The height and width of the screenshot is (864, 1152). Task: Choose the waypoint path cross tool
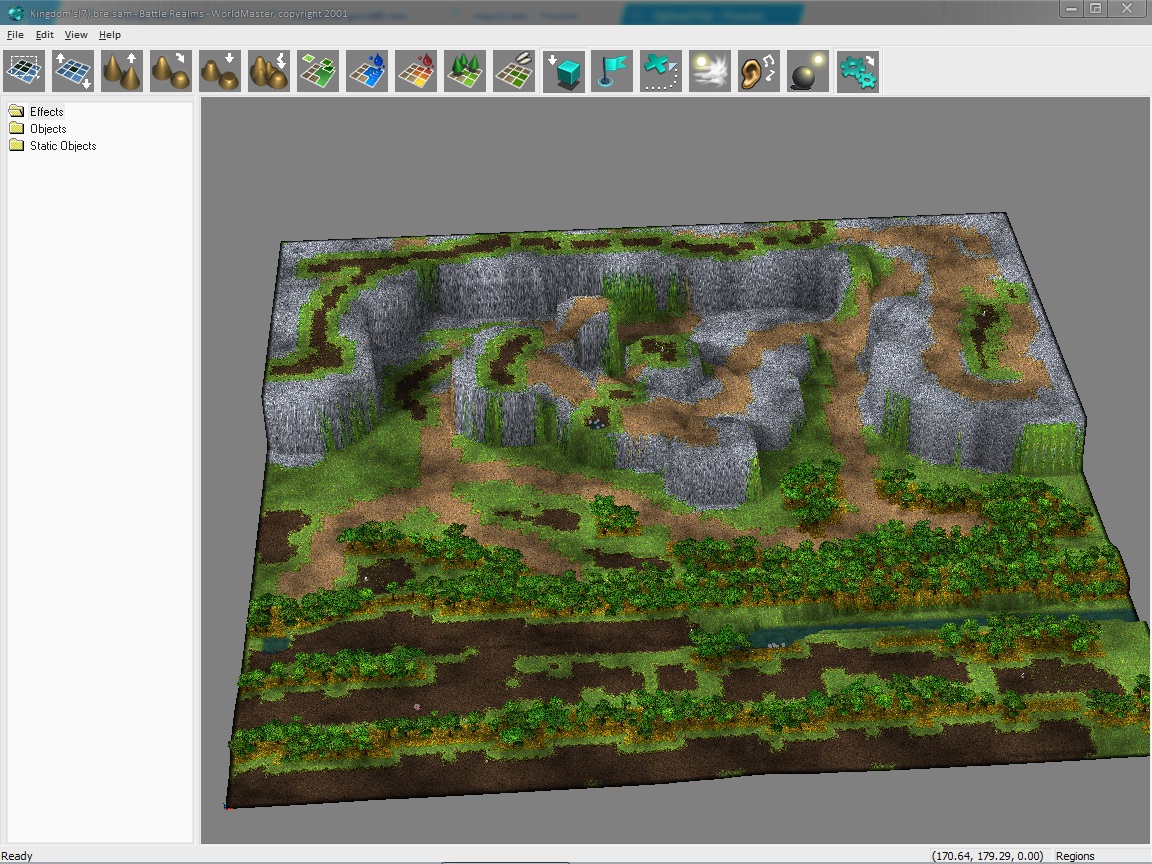[661, 71]
